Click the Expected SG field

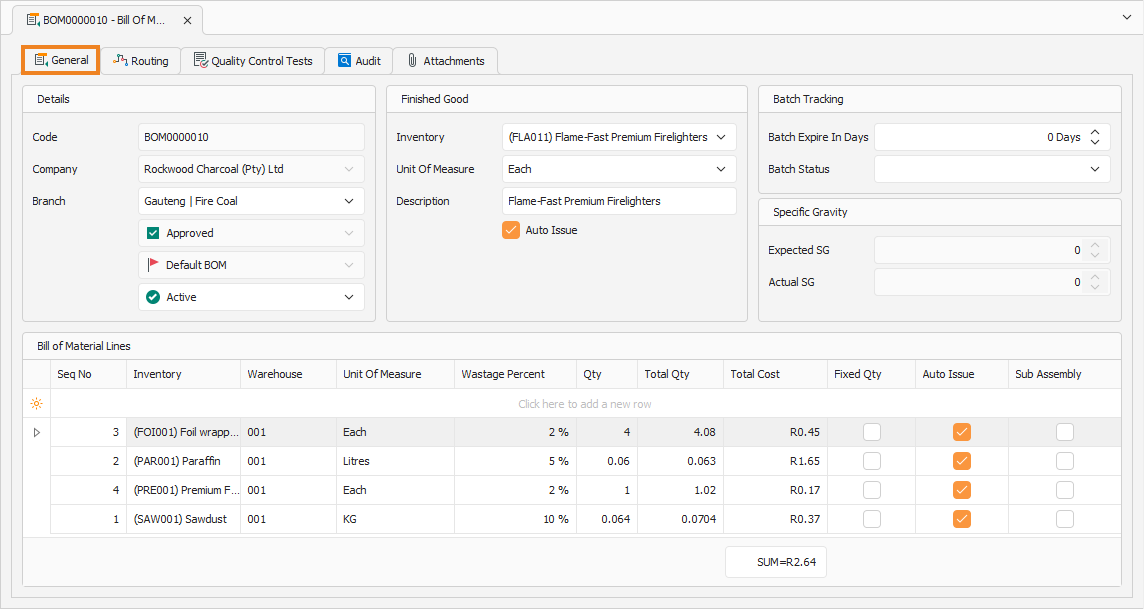click(x=992, y=250)
